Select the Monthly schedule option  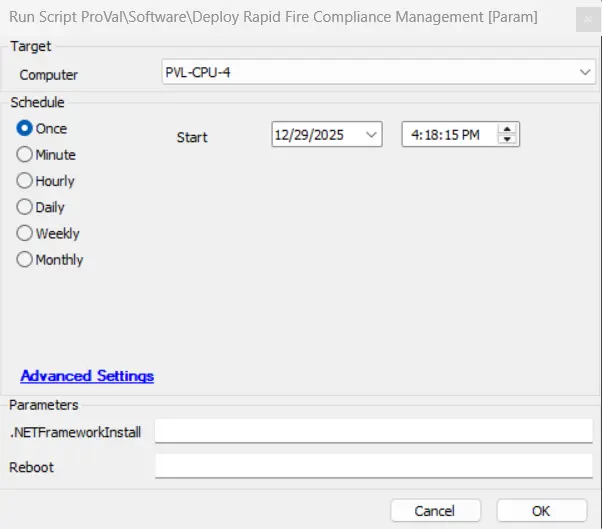coord(25,259)
